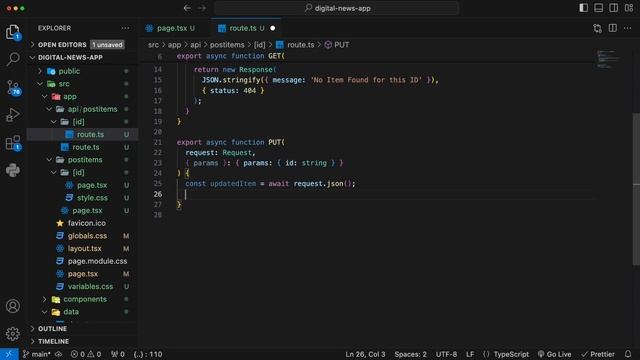Open layout.tsx in the file tree

tap(82, 248)
